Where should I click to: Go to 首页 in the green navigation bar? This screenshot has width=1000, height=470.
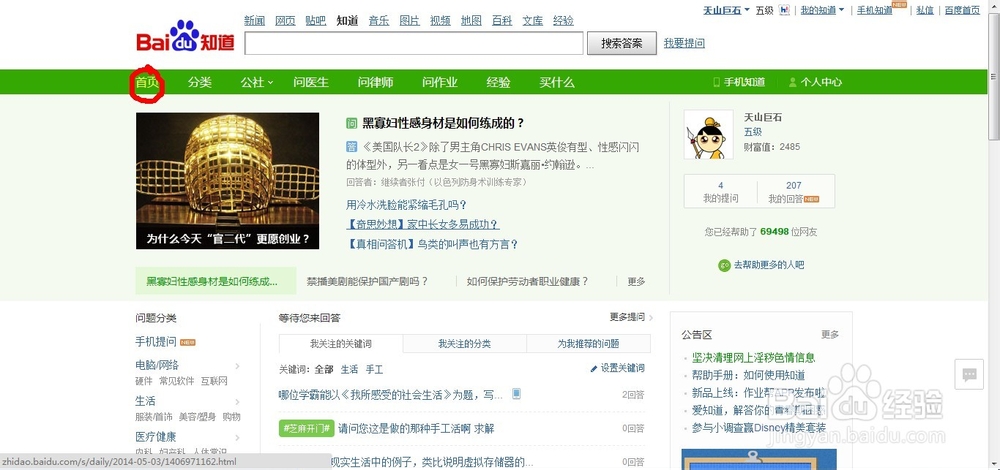click(147, 82)
